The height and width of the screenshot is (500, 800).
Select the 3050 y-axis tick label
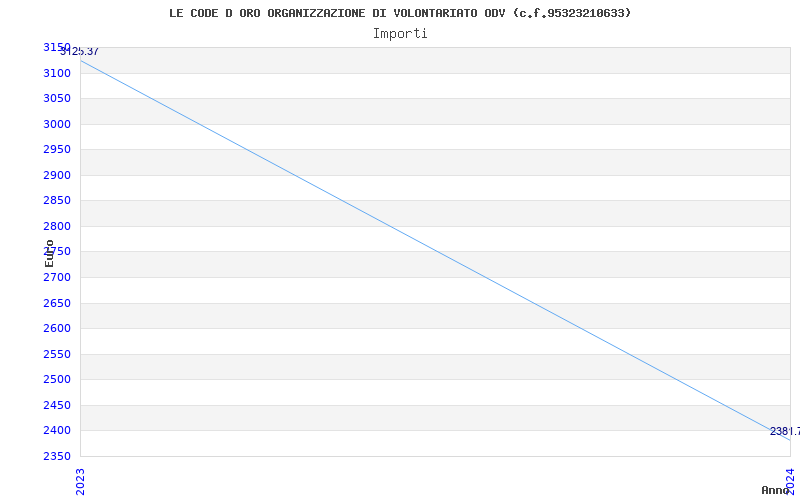pos(57,98)
